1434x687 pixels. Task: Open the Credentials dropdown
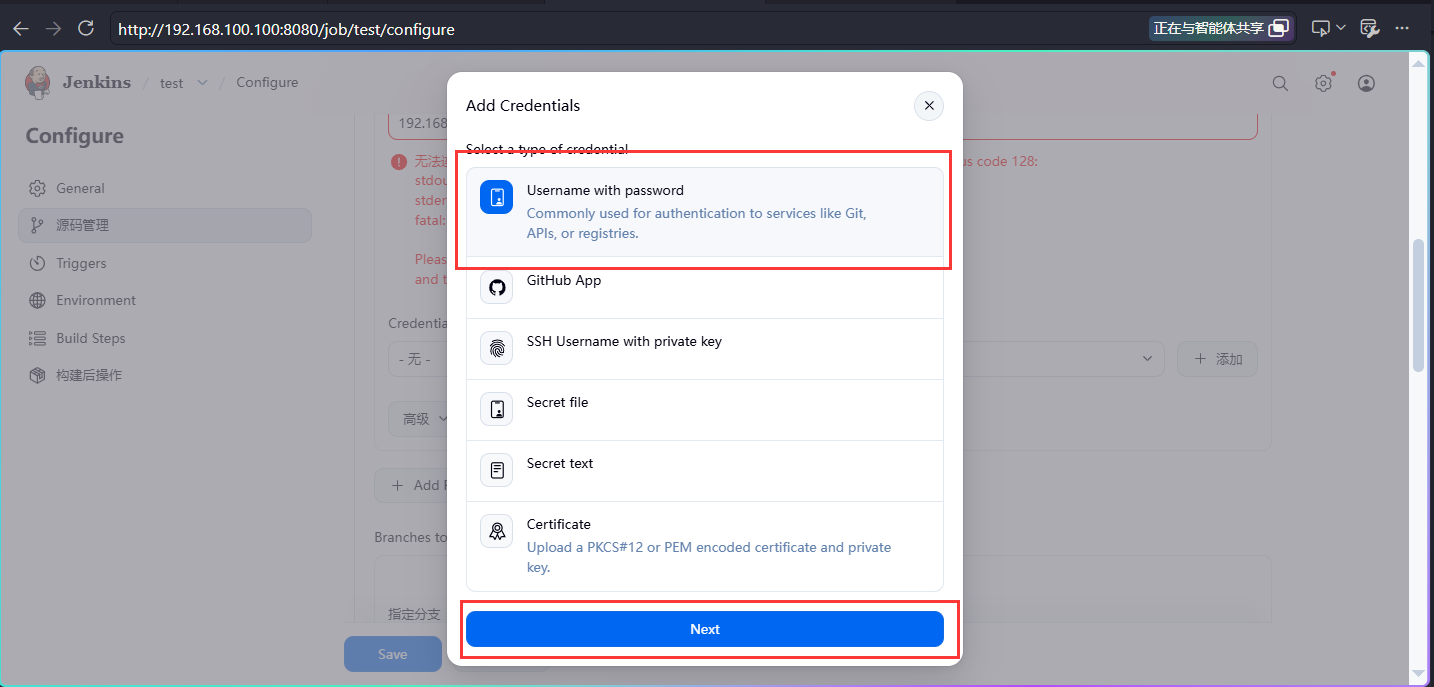[776, 359]
